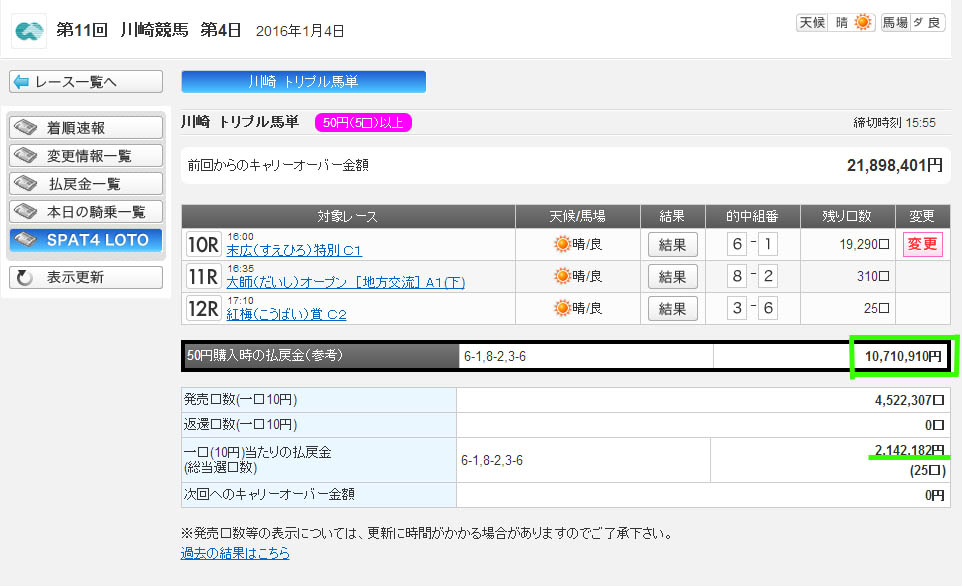Select SPAT4 LOTO in the sidebar
Screen dimensions: 962x586
pyautogui.click(x=85, y=240)
